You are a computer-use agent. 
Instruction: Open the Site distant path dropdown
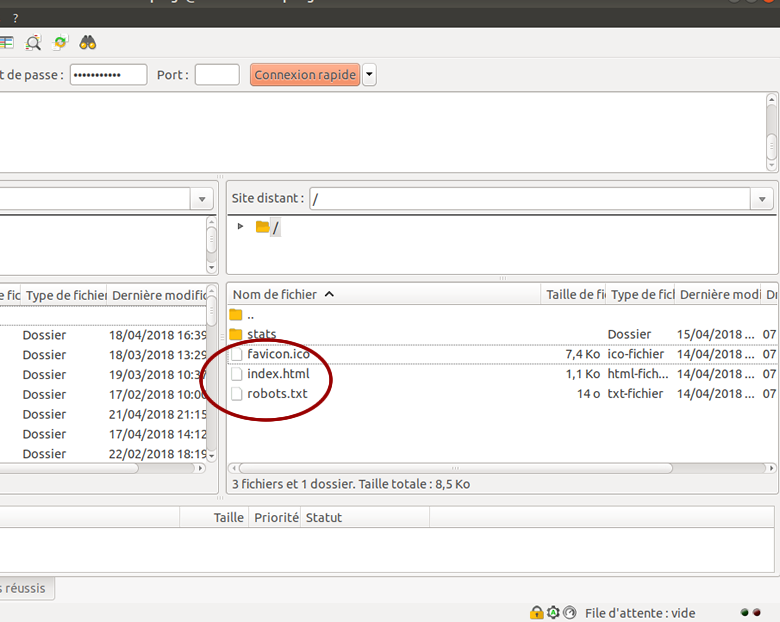click(x=762, y=199)
